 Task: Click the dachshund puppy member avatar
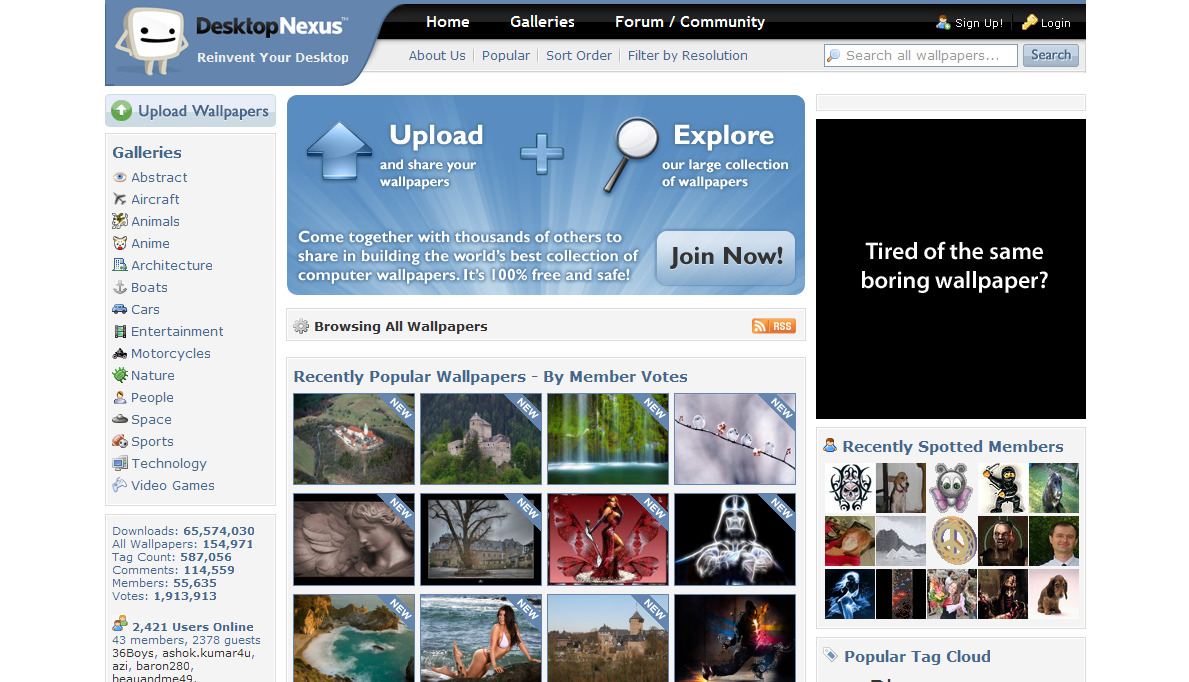tap(1054, 594)
